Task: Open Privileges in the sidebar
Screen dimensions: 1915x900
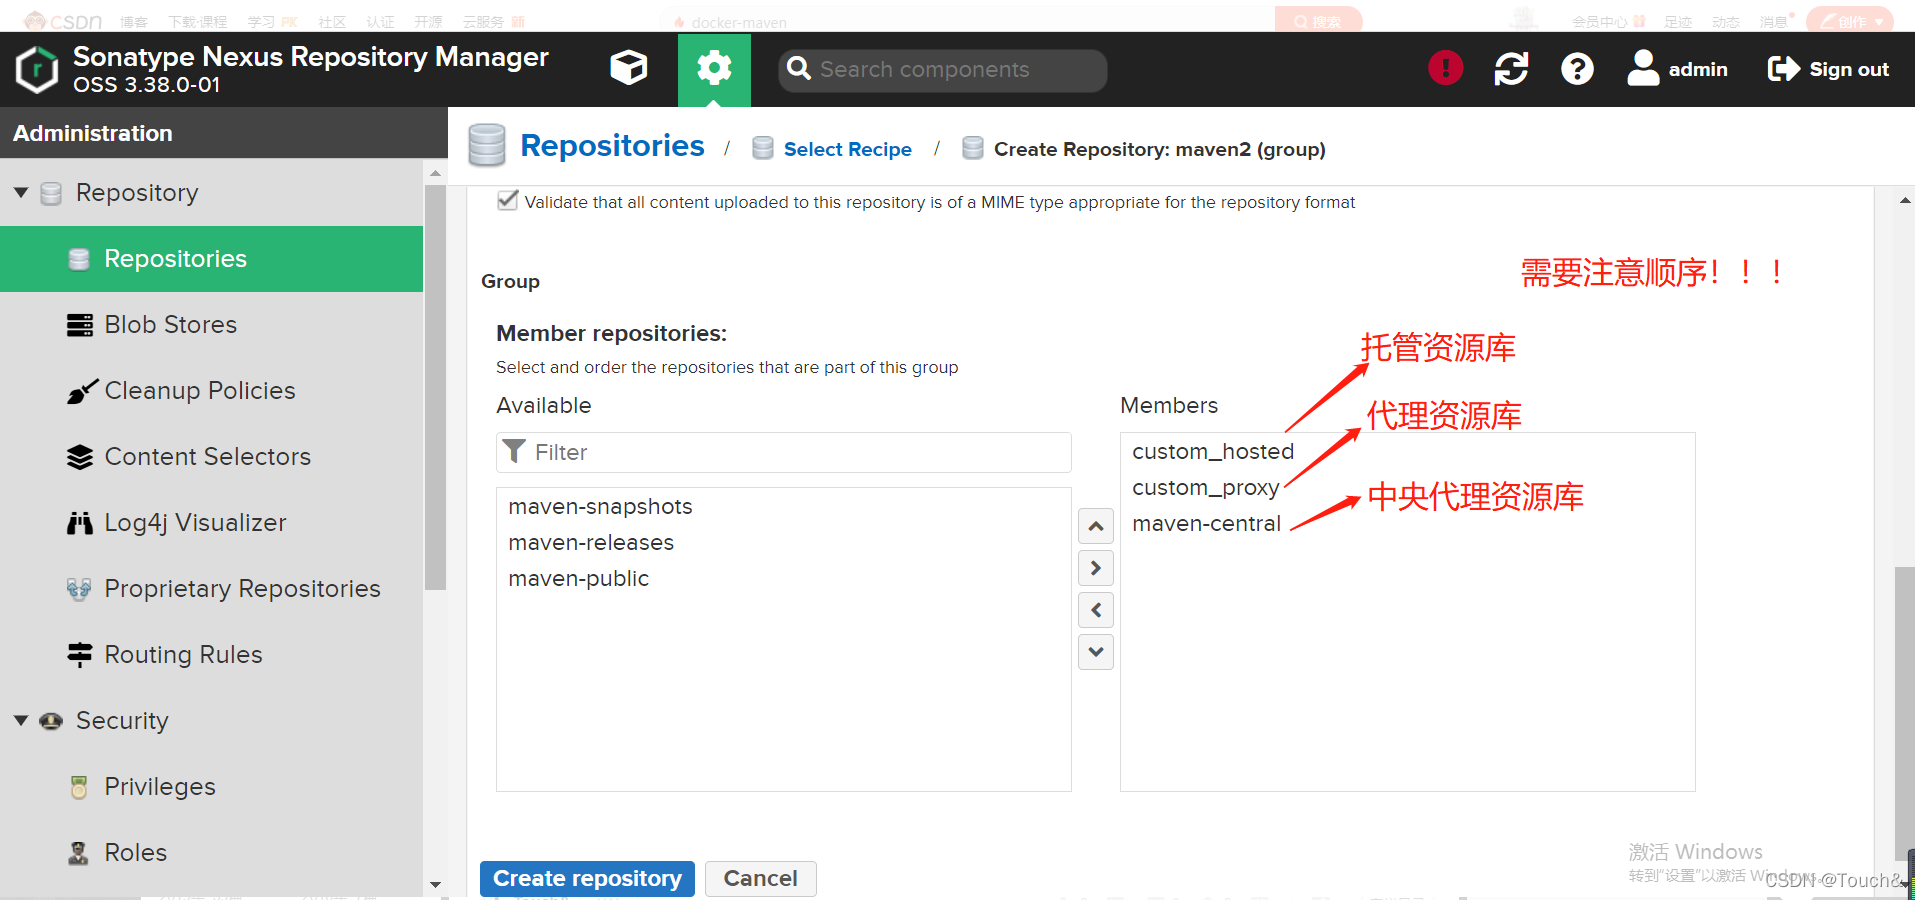Action: pyautogui.click(x=211, y=787)
